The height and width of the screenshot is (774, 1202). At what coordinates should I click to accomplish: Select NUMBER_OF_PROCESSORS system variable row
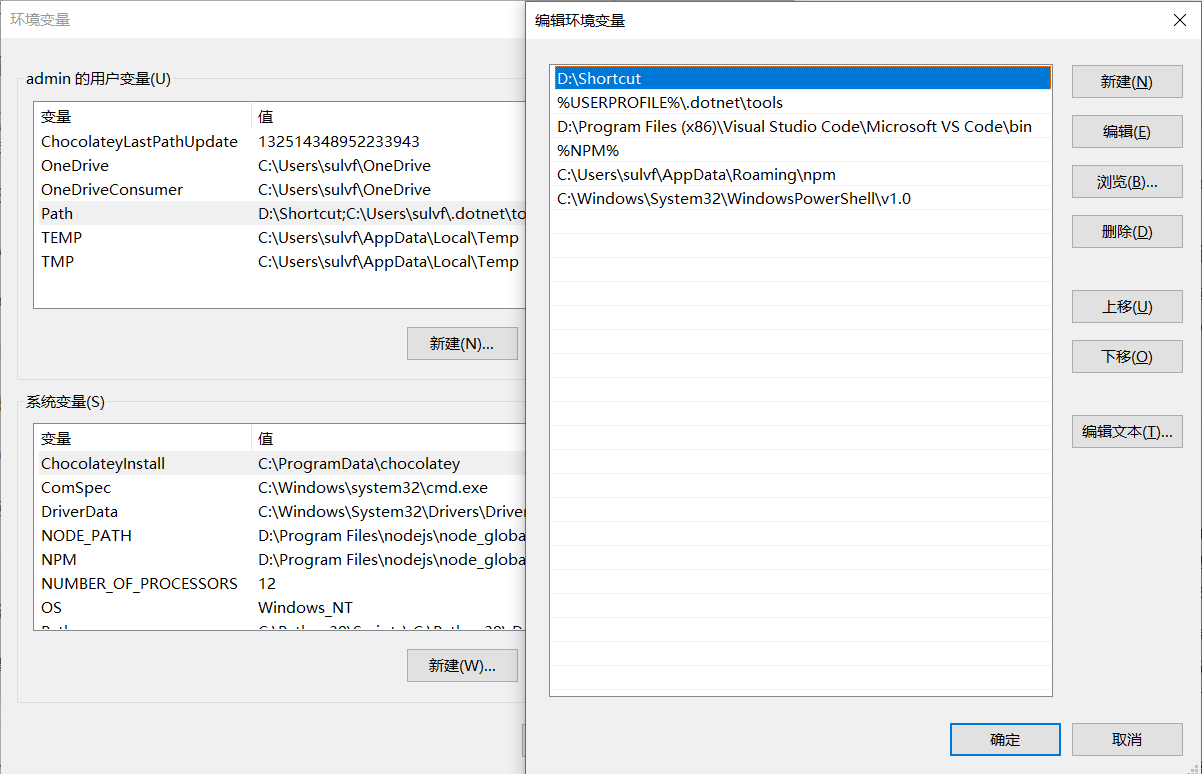click(x=280, y=584)
